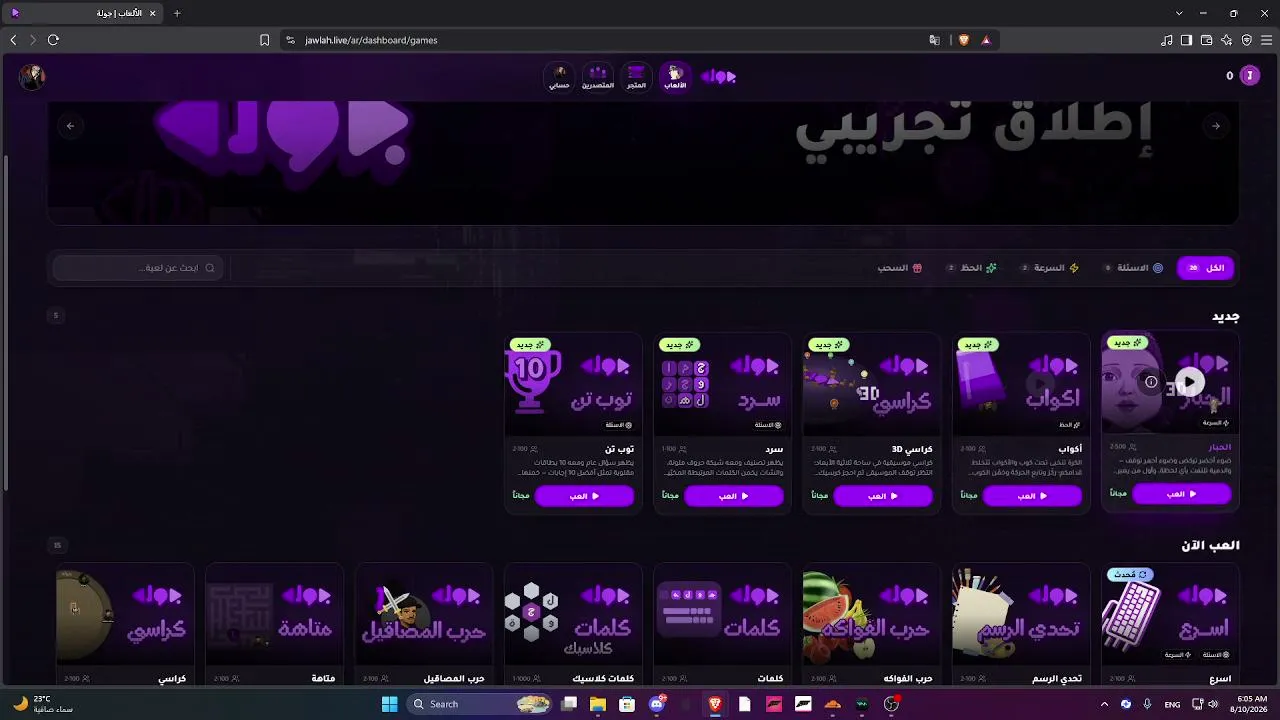Reload the page with the refresh icon
1280x720 pixels.
coord(53,40)
